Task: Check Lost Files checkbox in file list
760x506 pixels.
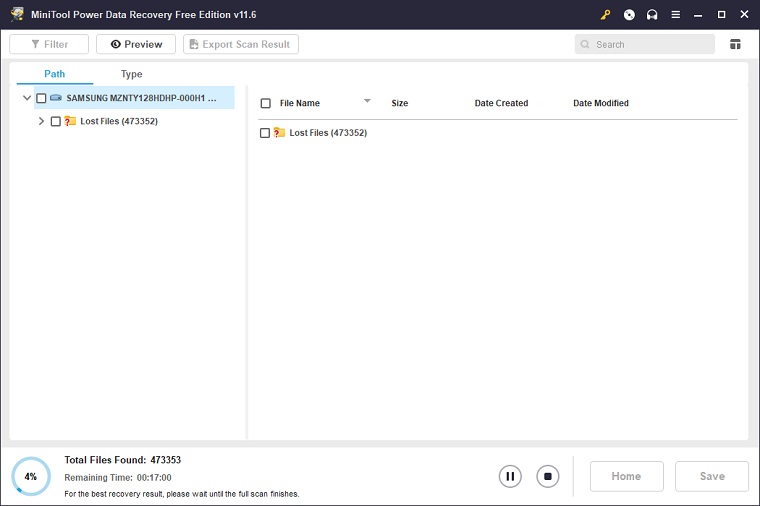Action: (x=265, y=133)
